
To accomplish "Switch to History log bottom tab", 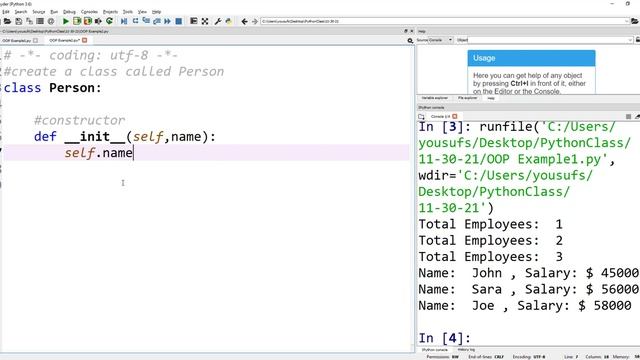I will click(466, 350).
